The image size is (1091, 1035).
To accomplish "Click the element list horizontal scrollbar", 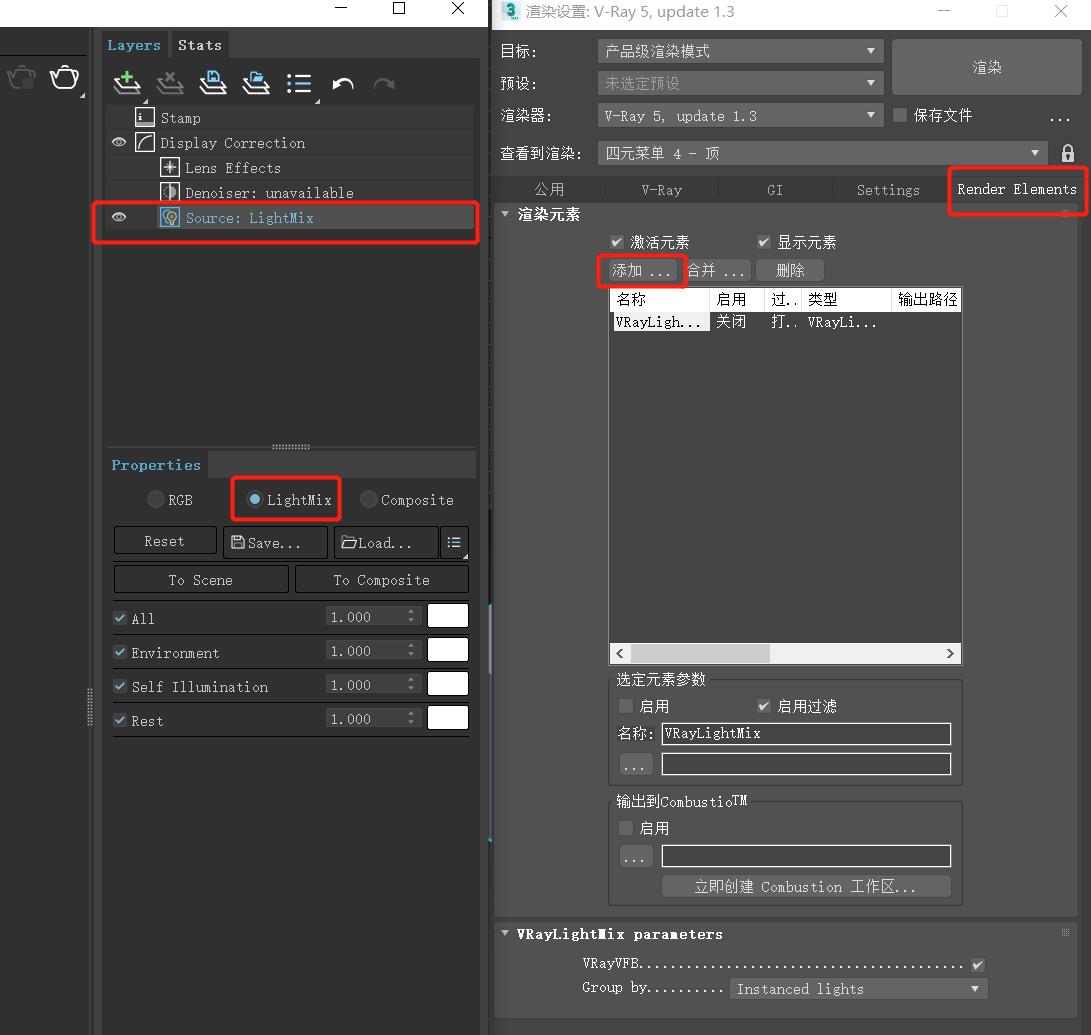I will point(785,653).
